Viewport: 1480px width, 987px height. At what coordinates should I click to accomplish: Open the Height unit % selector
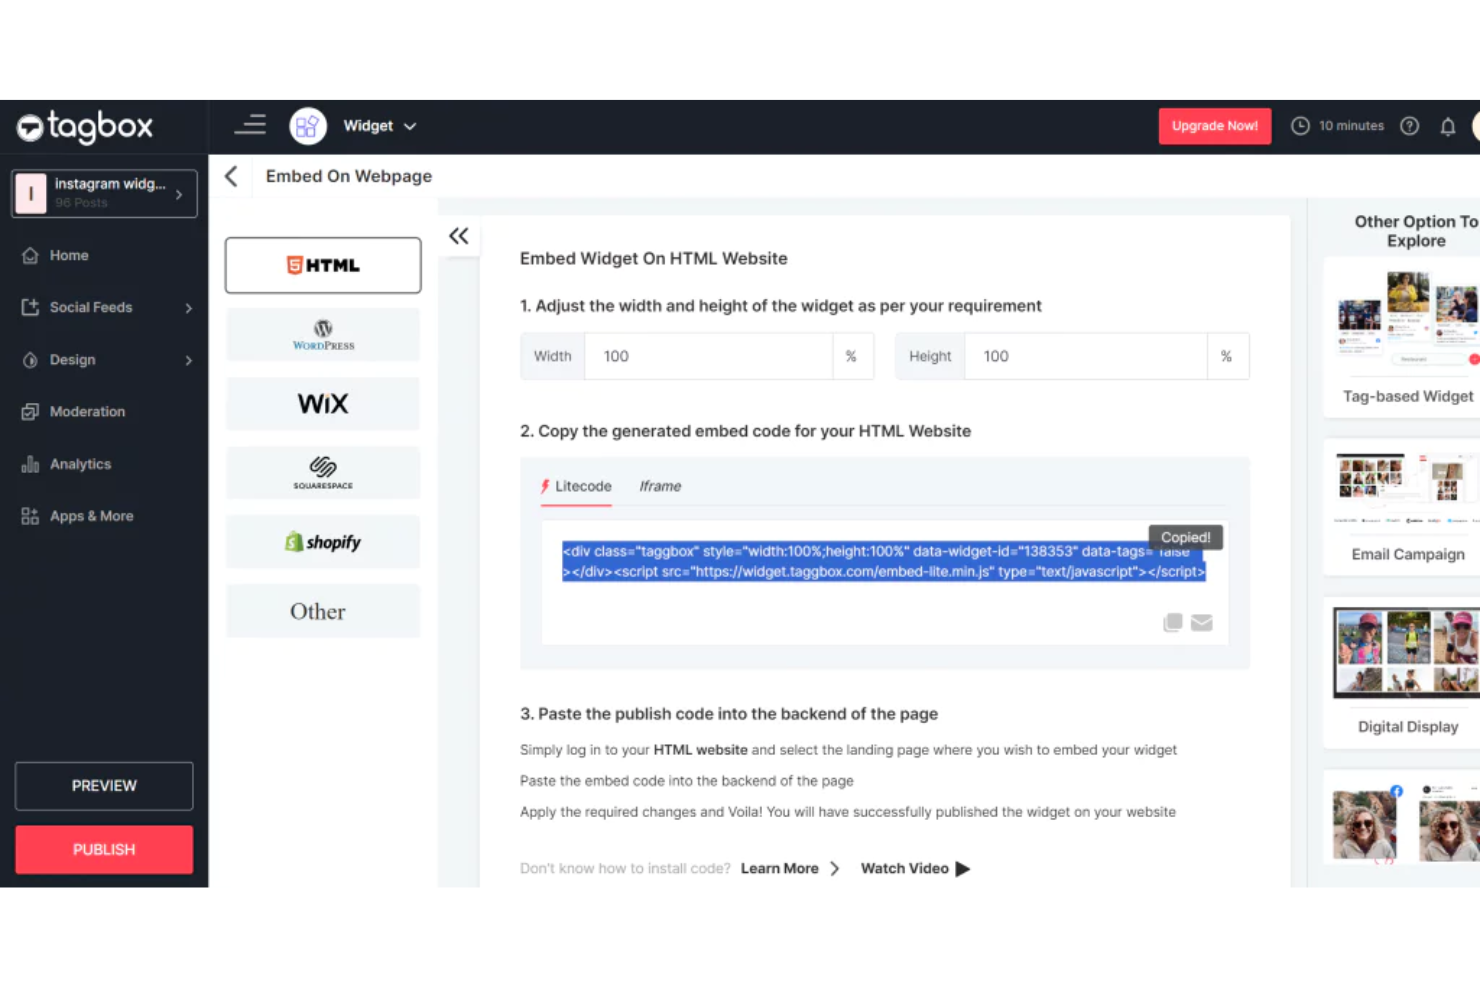point(1227,356)
